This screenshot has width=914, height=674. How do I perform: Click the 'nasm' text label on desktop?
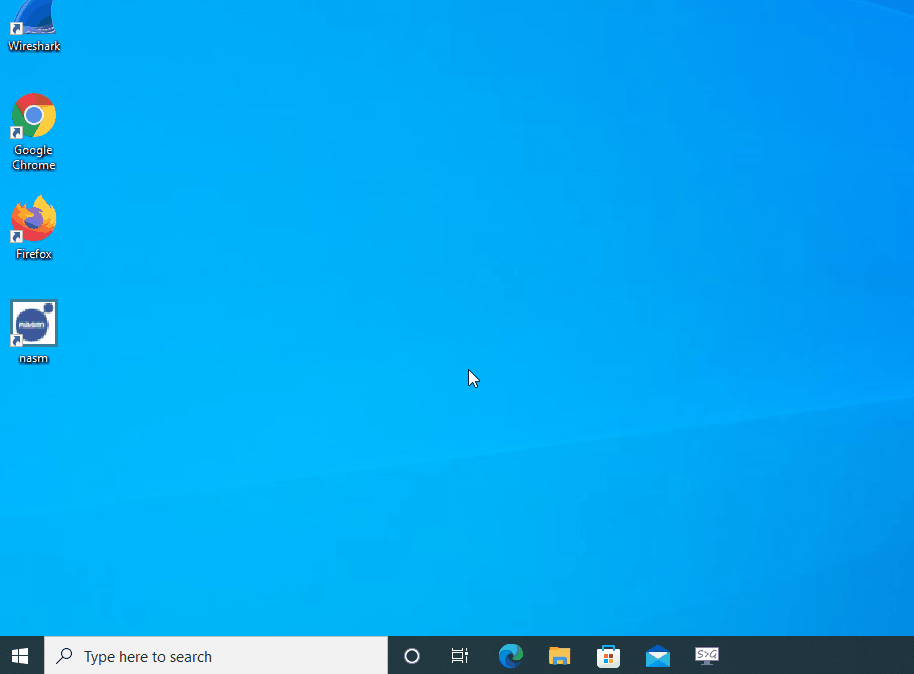(34, 358)
